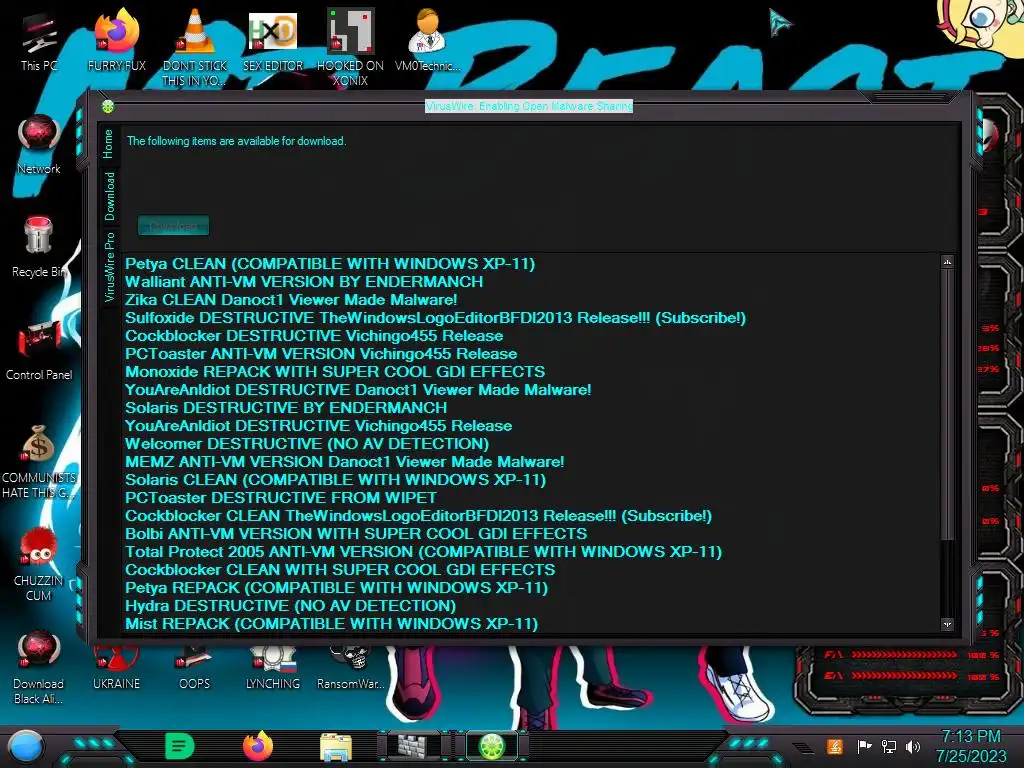This screenshot has height=768, width=1024.
Task: Open the Action Center flag icon
Action: point(864,746)
